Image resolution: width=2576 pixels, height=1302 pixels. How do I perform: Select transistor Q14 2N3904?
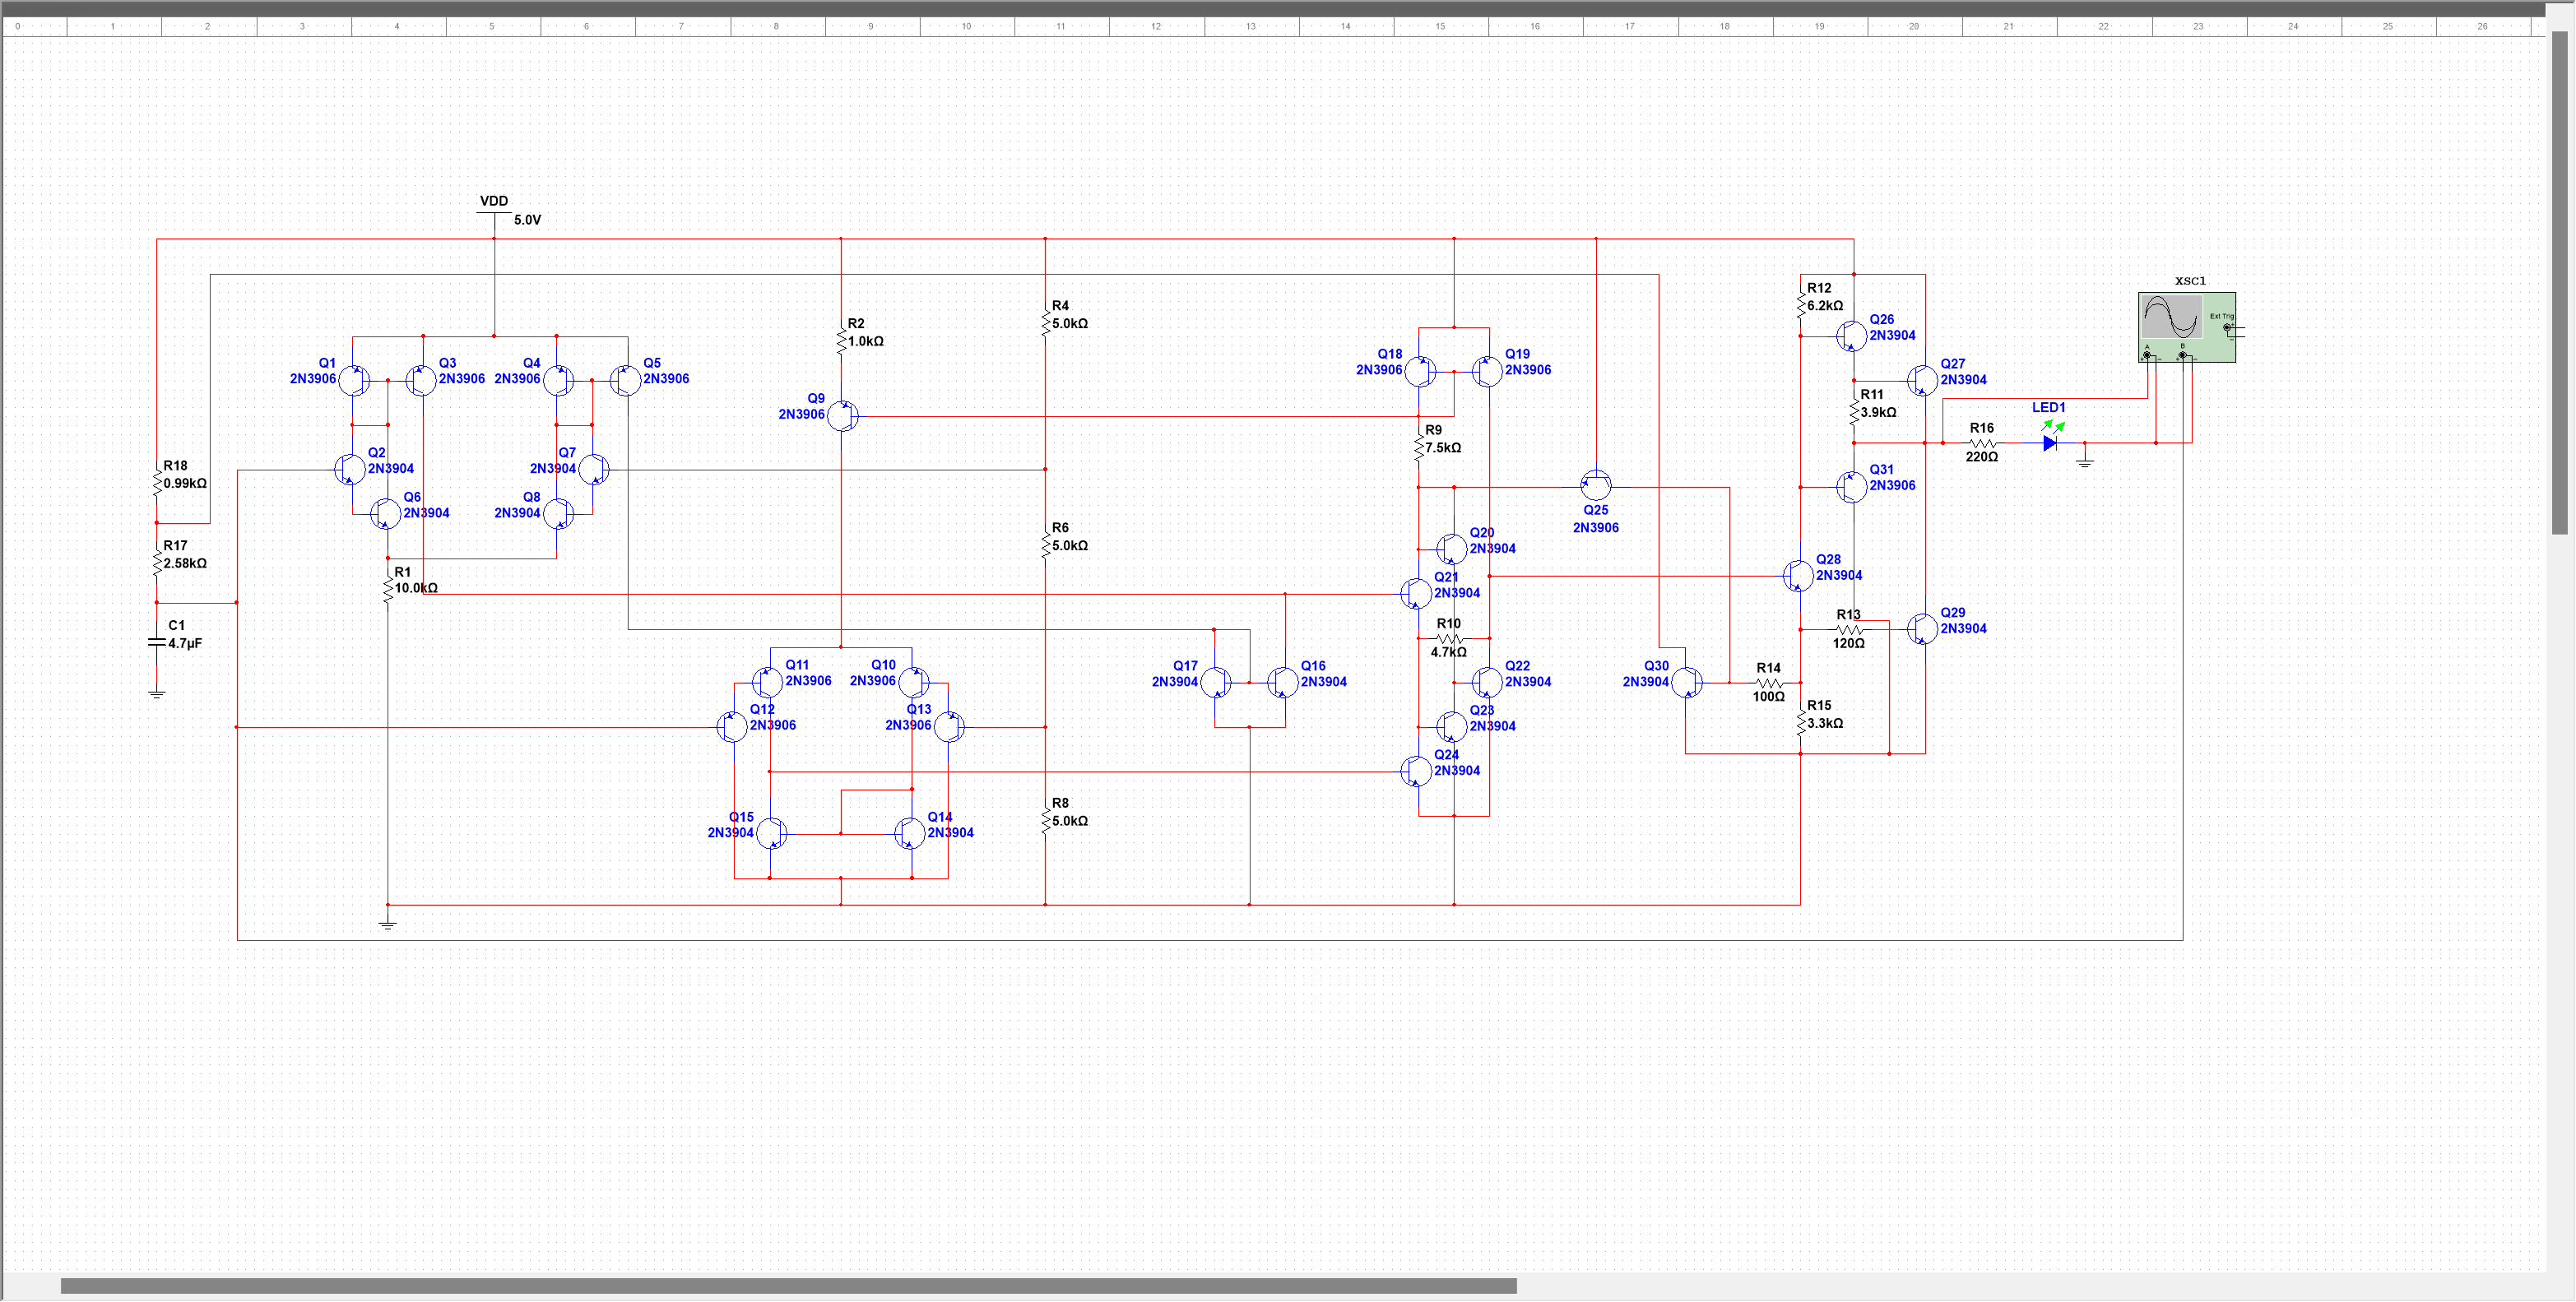tap(909, 833)
